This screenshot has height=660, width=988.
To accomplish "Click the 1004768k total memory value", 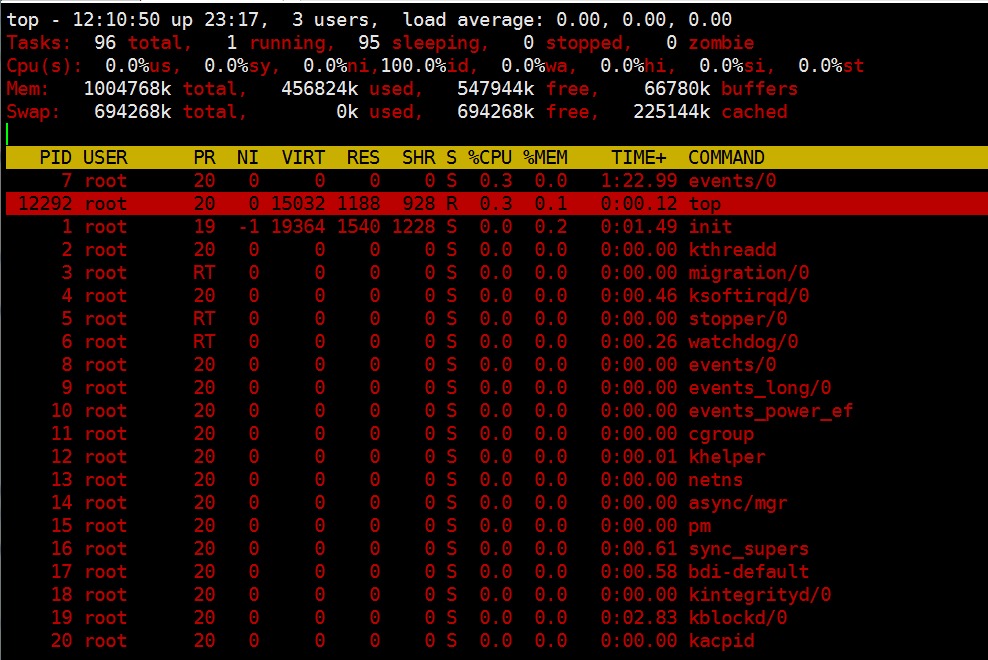I will tap(127, 89).
